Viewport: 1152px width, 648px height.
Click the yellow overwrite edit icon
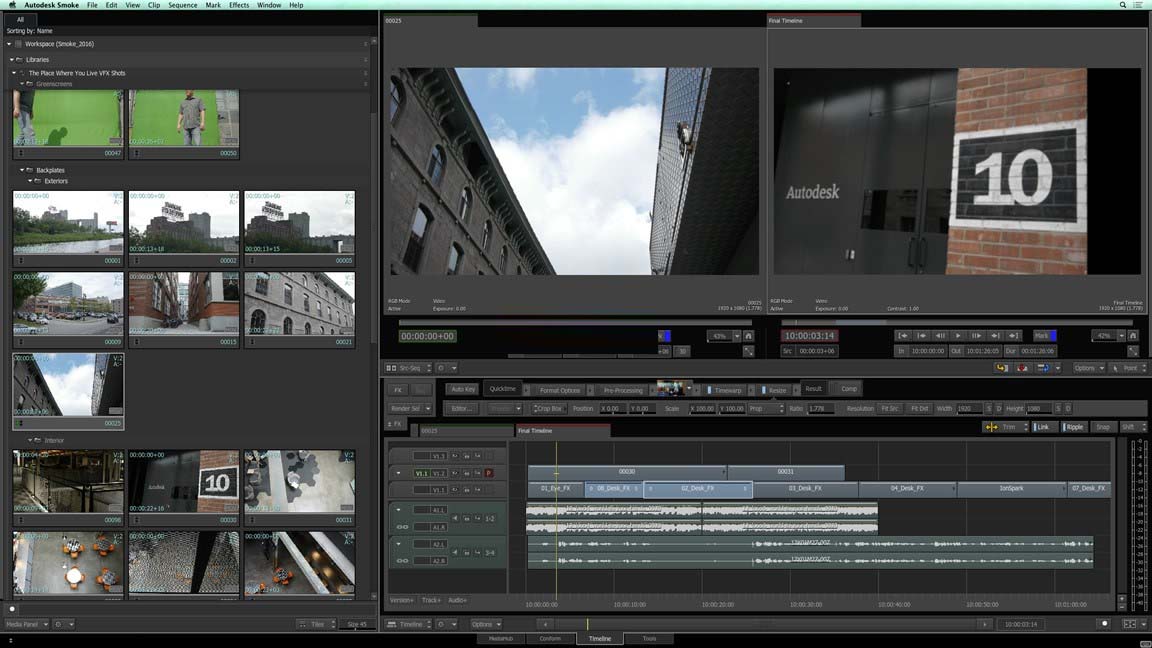click(x=1002, y=368)
